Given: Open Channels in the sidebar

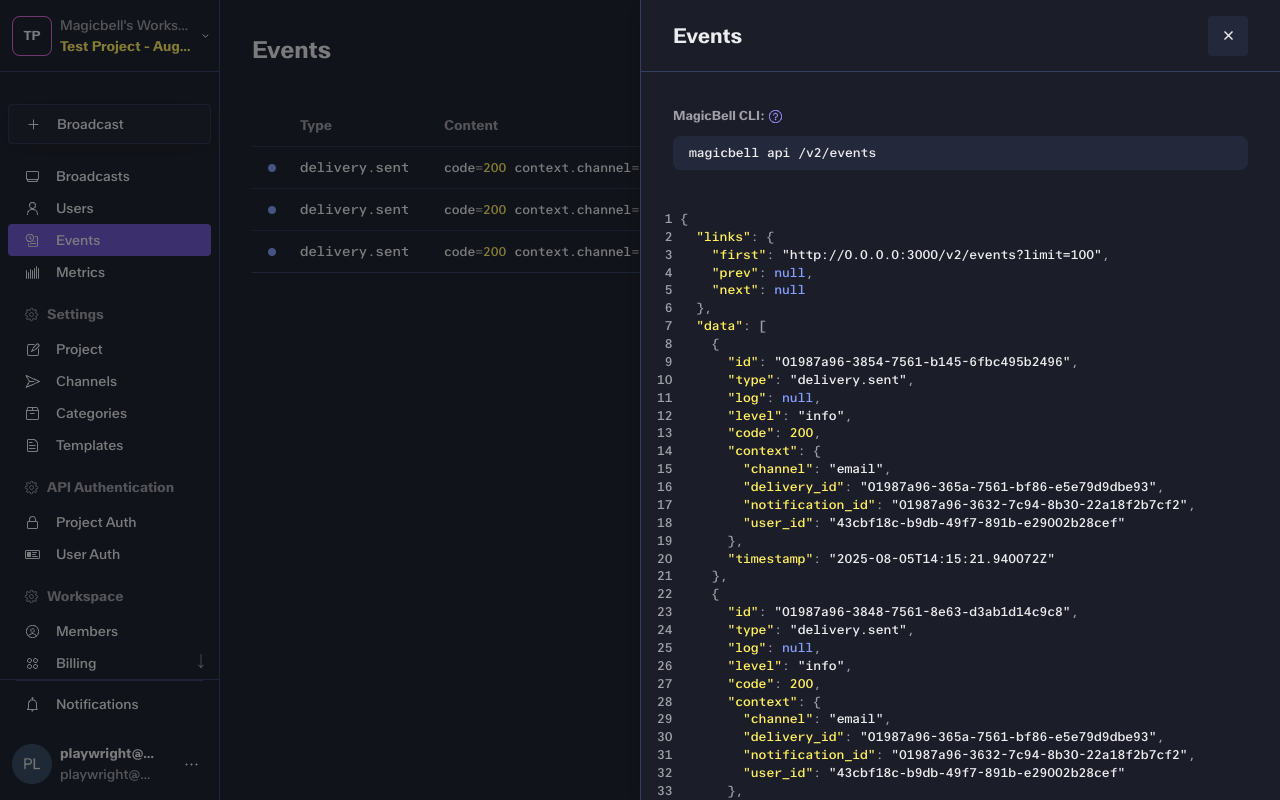Looking at the screenshot, I should click(x=110, y=381).
